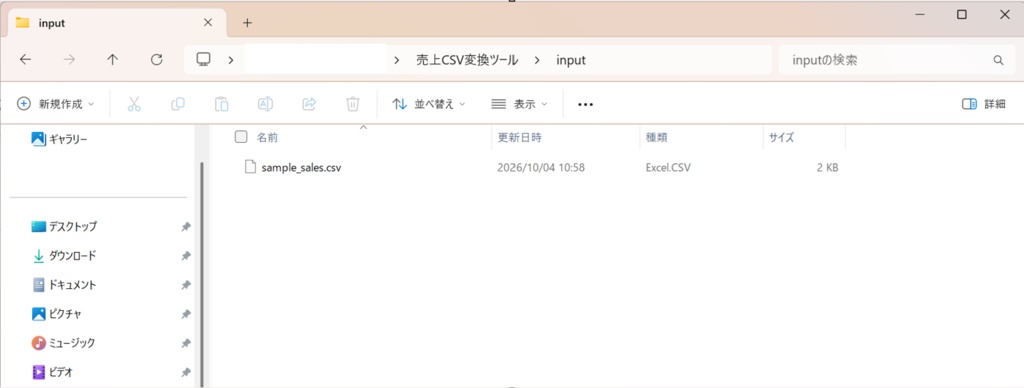The width and height of the screenshot is (1024, 388).
Task: Unpin デスクトップ using its pin icon
Action: [185, 227]
